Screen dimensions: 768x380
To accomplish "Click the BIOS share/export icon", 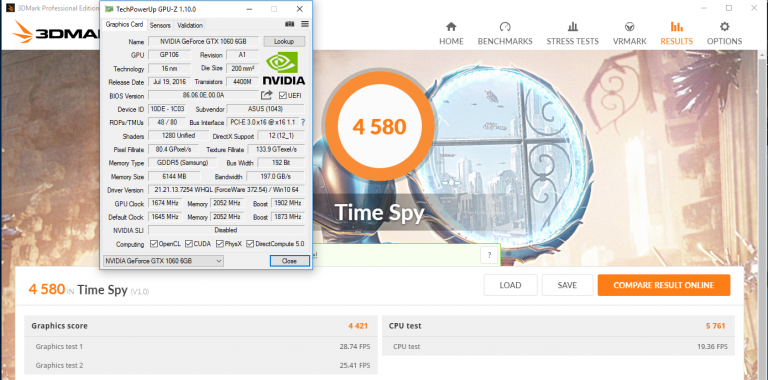I will tap(266, 95).
